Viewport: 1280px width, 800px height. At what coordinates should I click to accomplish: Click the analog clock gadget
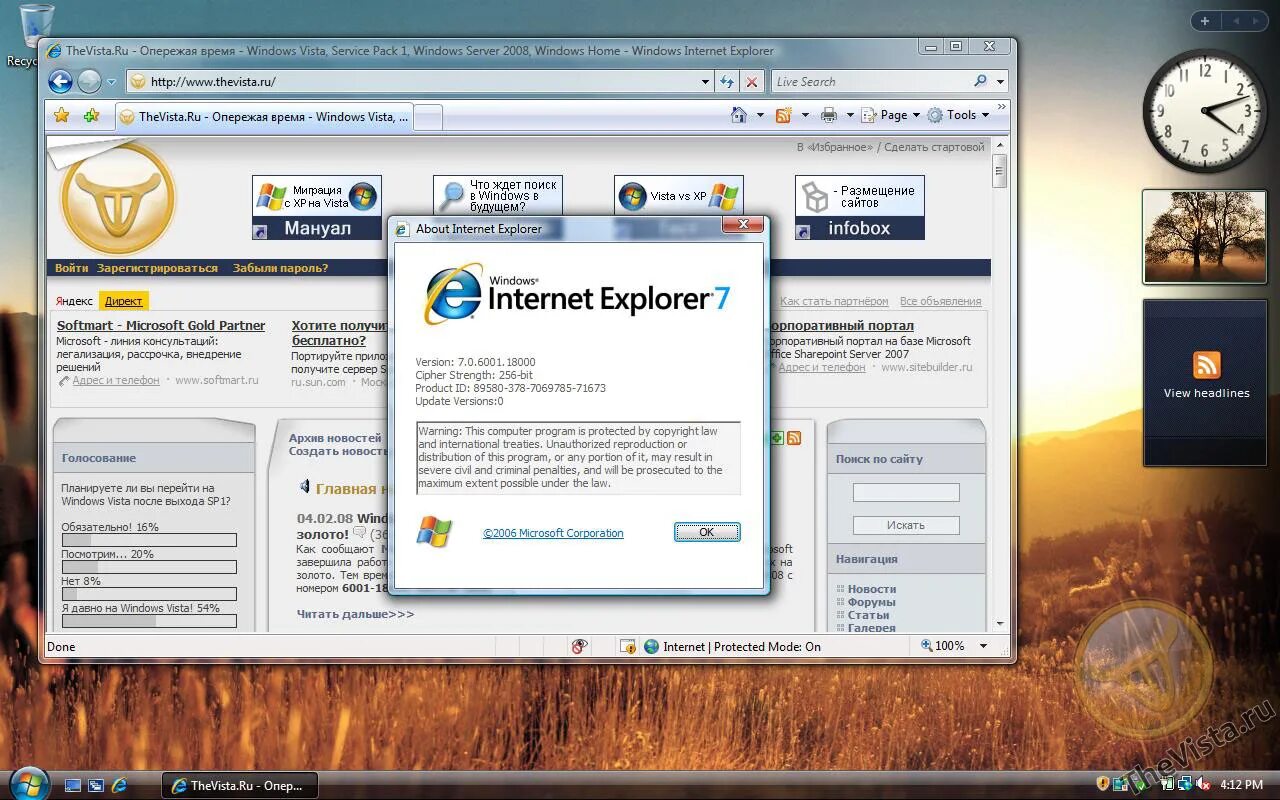pos(1204,111)
